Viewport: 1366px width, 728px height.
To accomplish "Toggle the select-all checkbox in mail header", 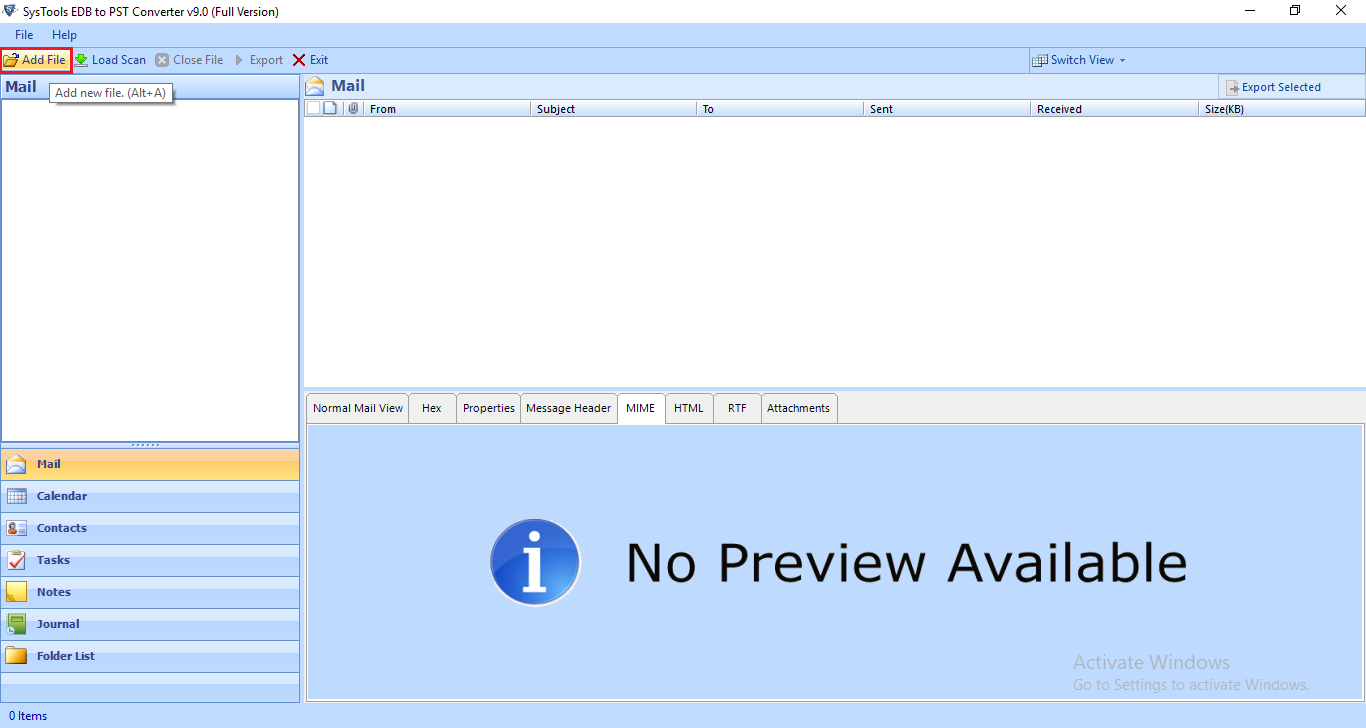I will point(313,108).
